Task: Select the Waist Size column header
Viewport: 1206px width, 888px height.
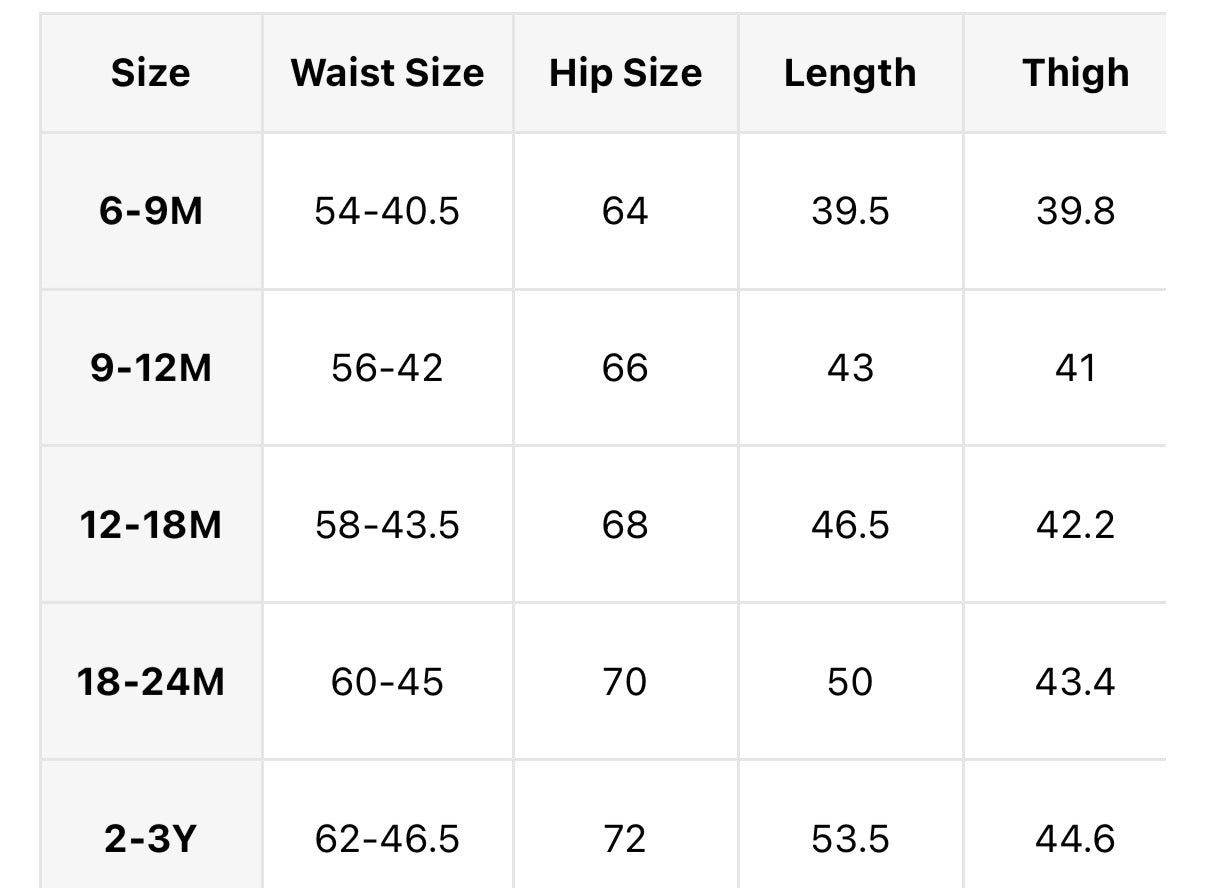Action: 387,73
